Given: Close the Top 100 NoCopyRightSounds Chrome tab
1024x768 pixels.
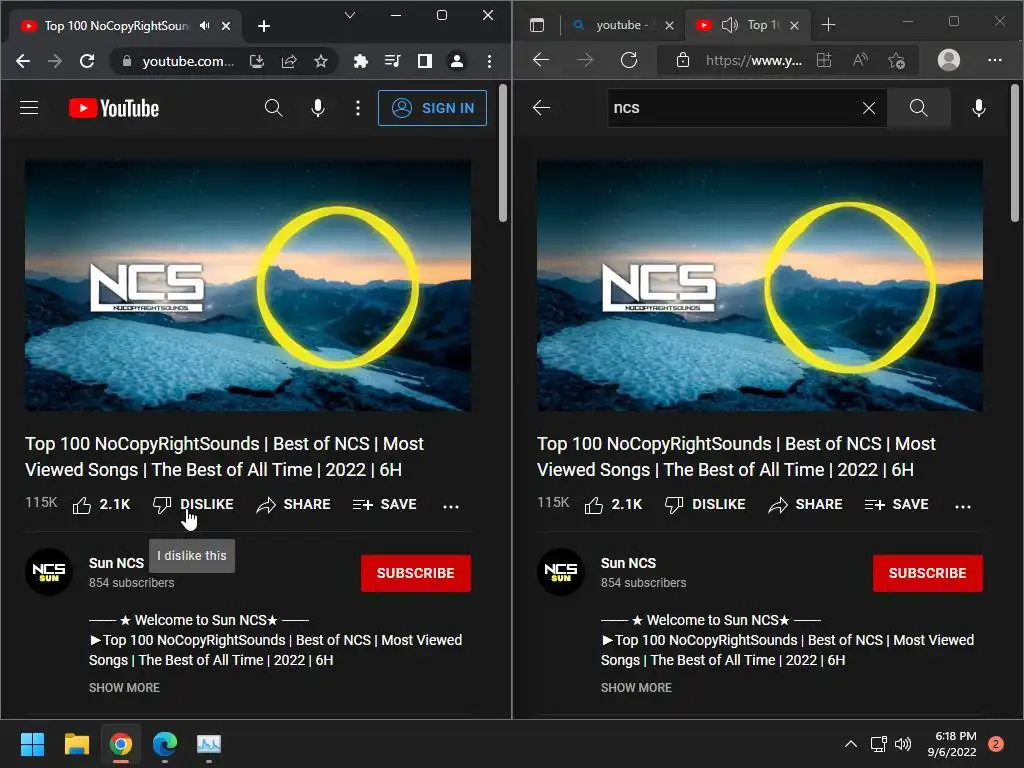Looking at the screenshot, I should click(226, 26).
